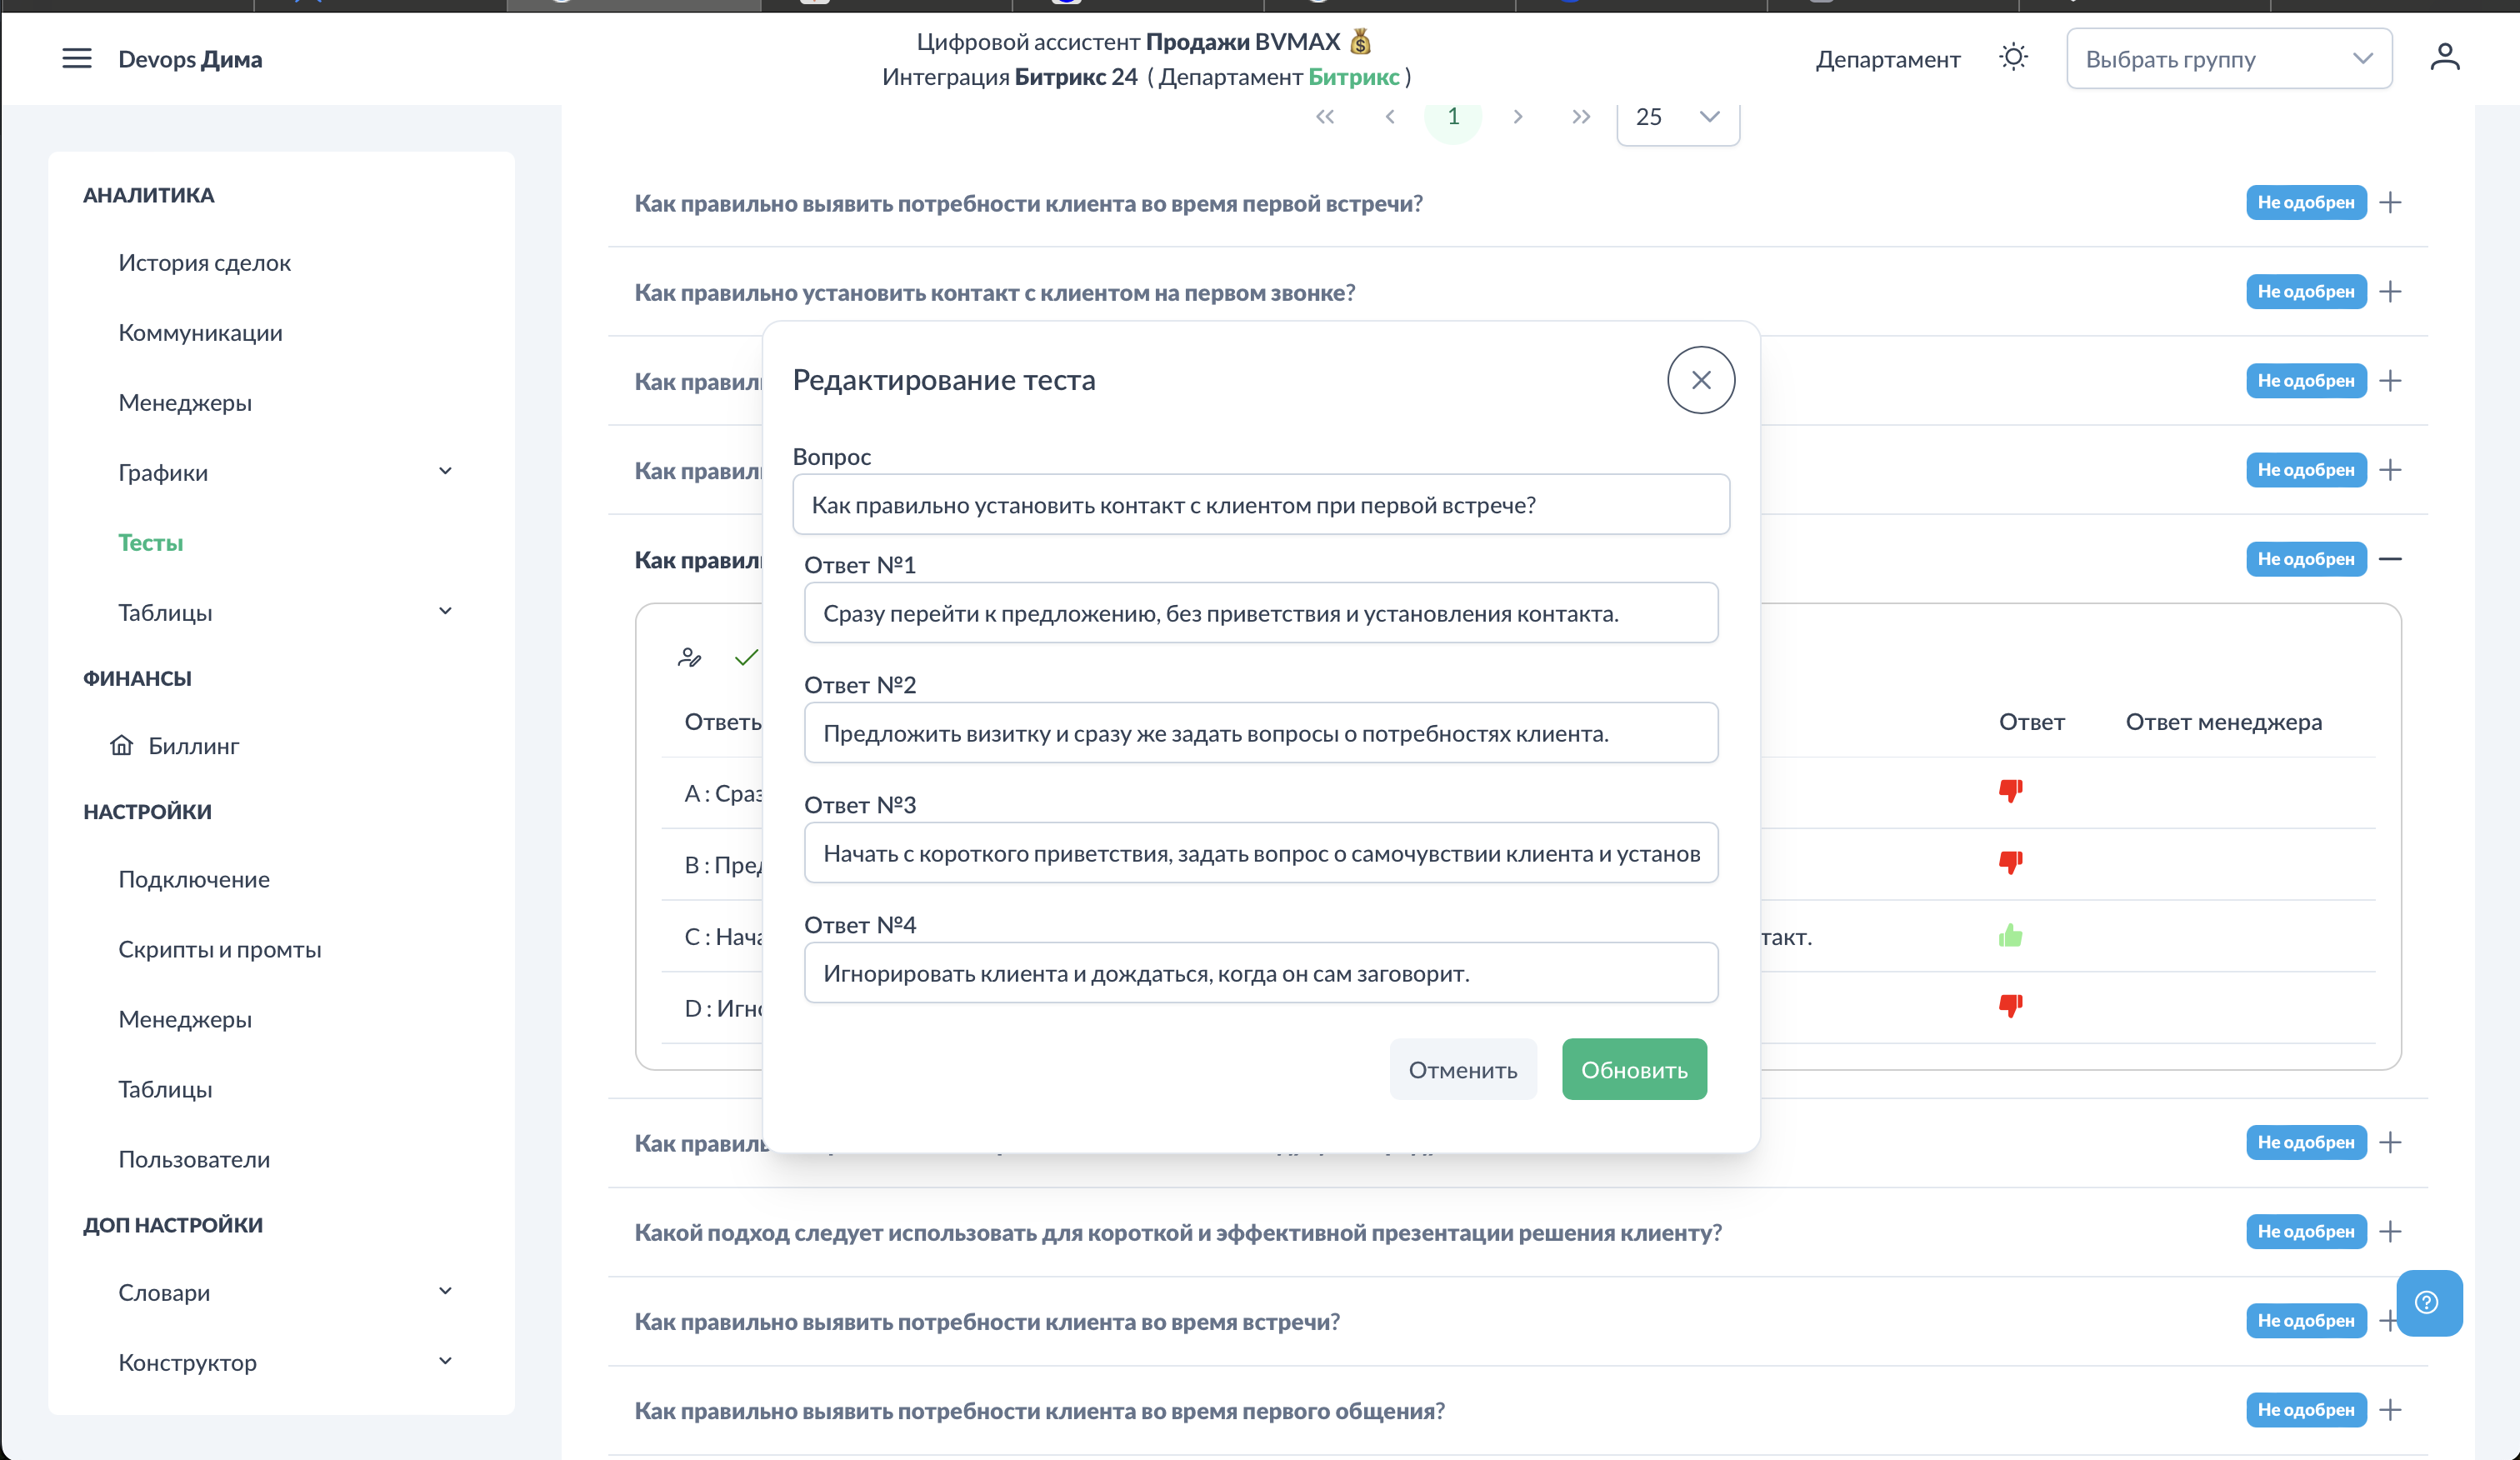Open the 25 per-page size dropdown

click(x=1677, y=117)
